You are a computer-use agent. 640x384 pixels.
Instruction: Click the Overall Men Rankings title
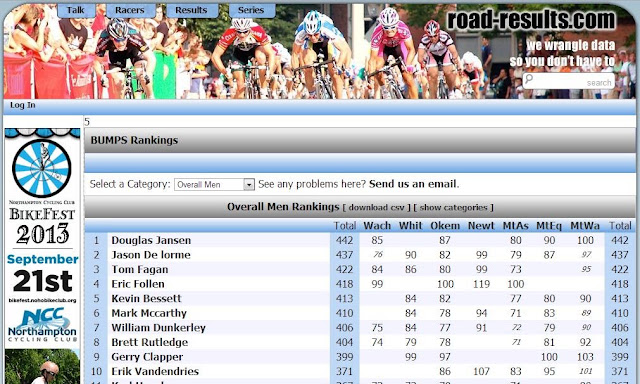click(283, 207)
